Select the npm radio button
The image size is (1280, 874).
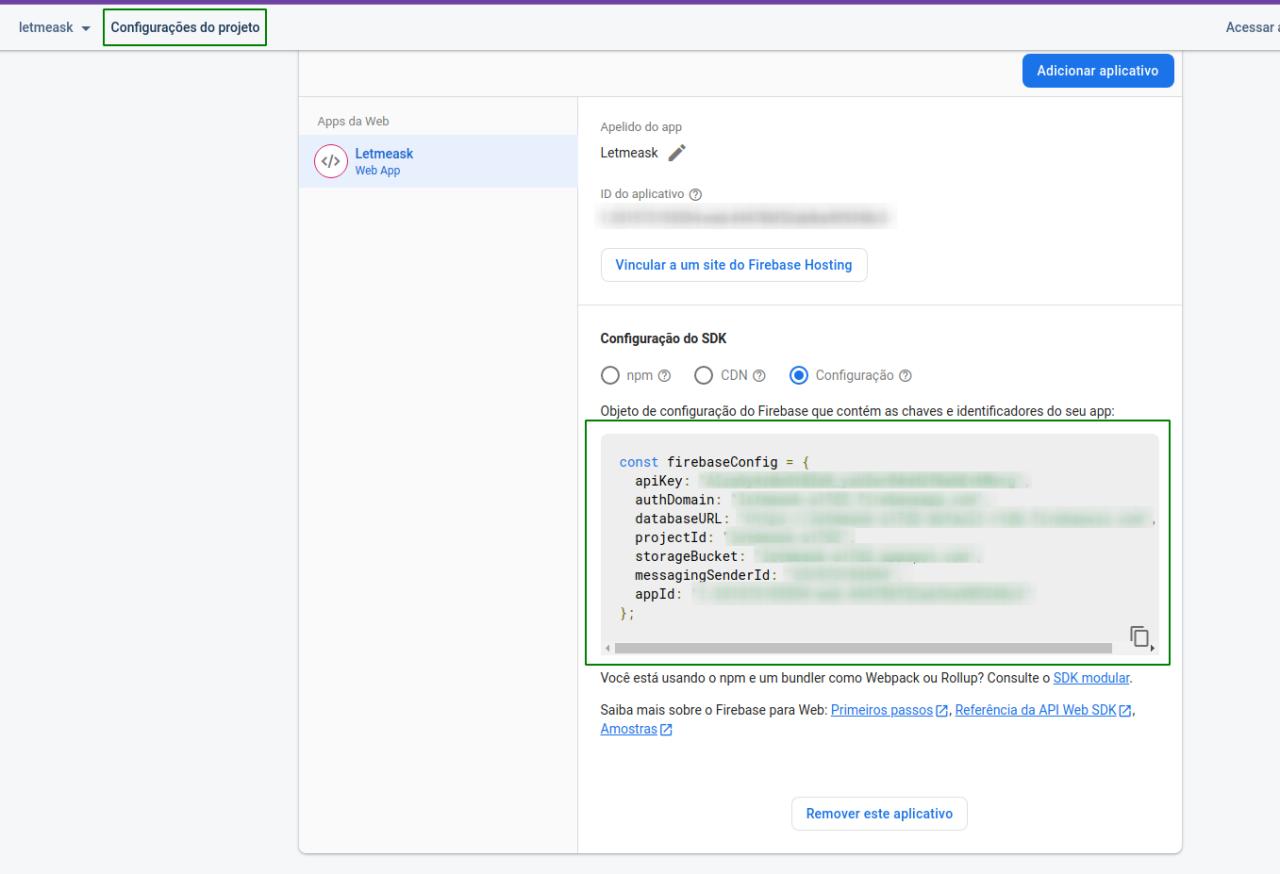610,376
